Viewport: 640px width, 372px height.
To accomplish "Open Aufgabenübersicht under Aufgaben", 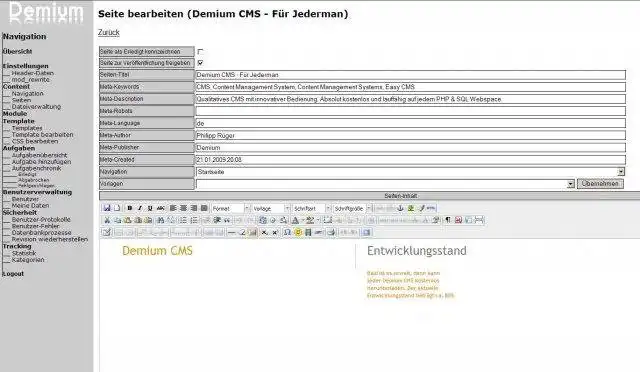I will coord(39,155).
